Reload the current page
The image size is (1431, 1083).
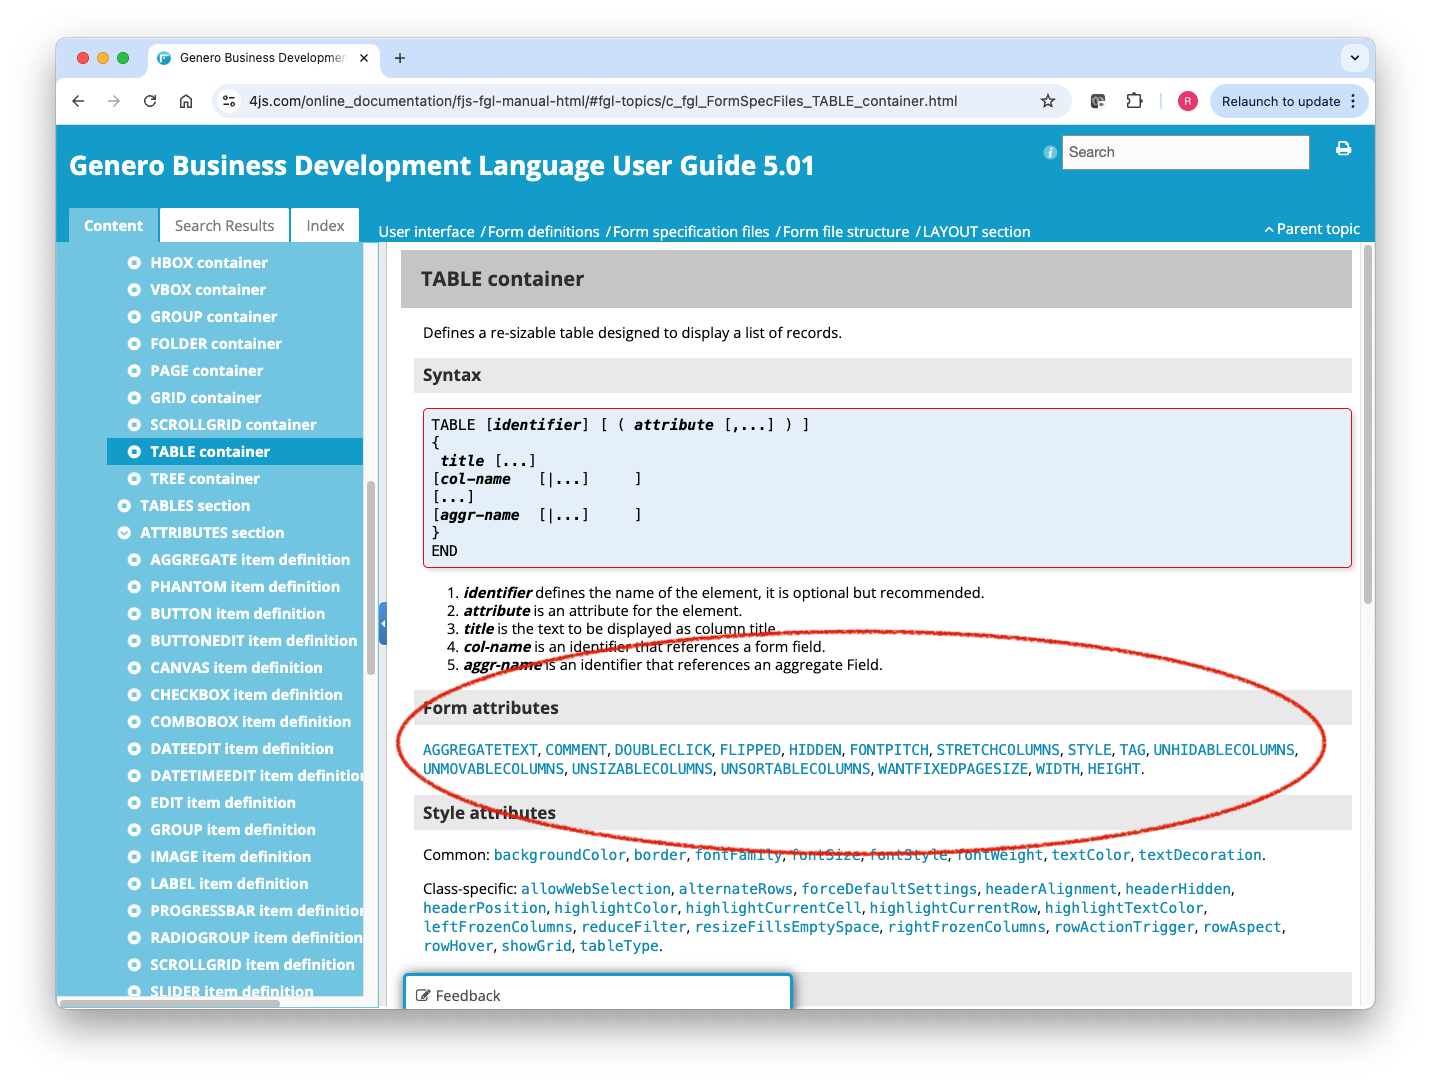point(150,101)
